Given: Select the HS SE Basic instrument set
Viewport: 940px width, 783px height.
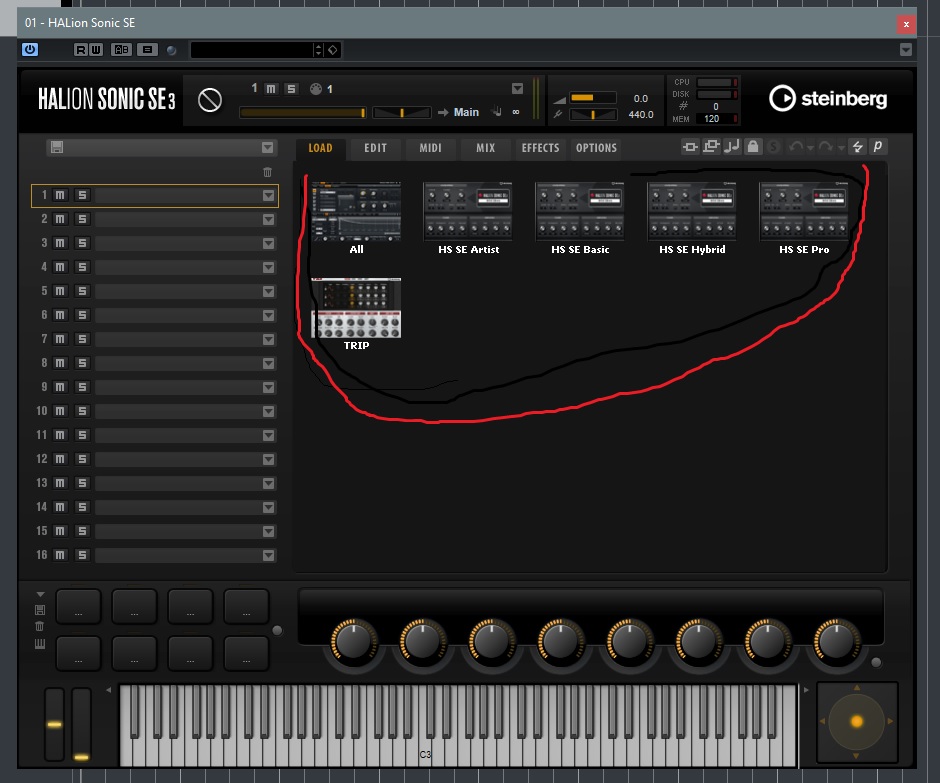Looking at the screenshot, I should point(580,212).
